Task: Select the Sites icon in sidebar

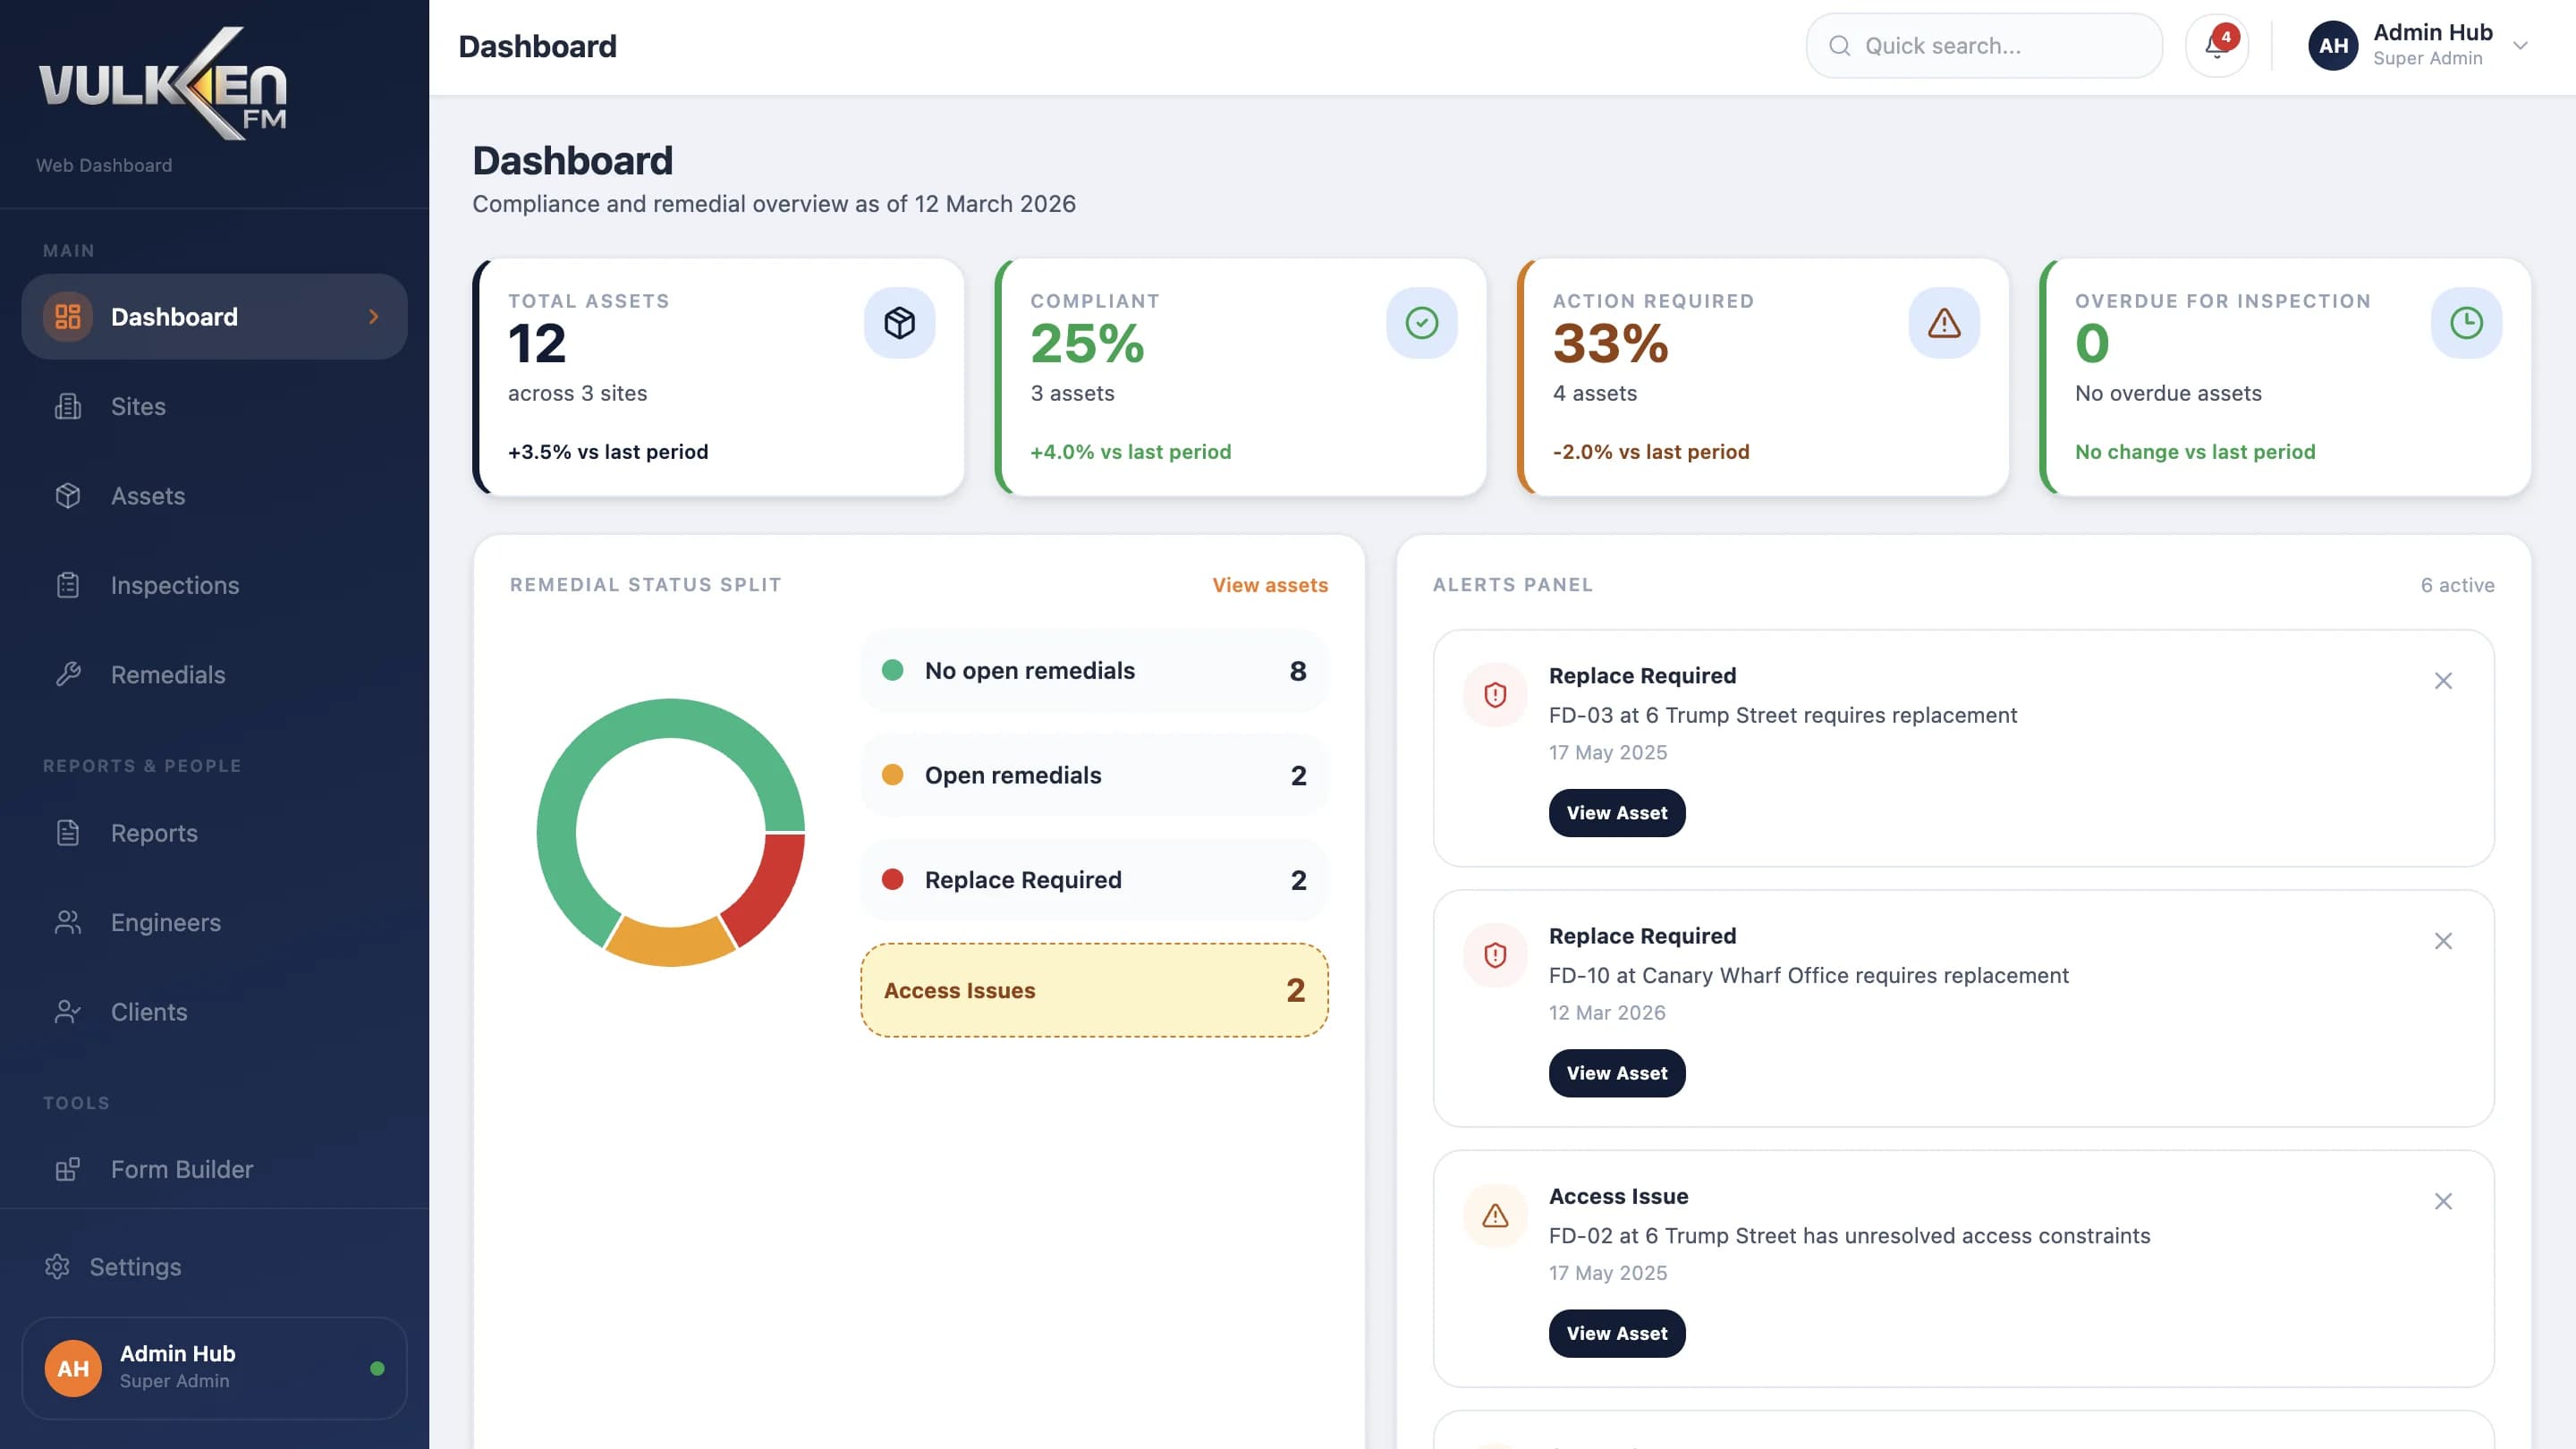Action: [67, 406]
